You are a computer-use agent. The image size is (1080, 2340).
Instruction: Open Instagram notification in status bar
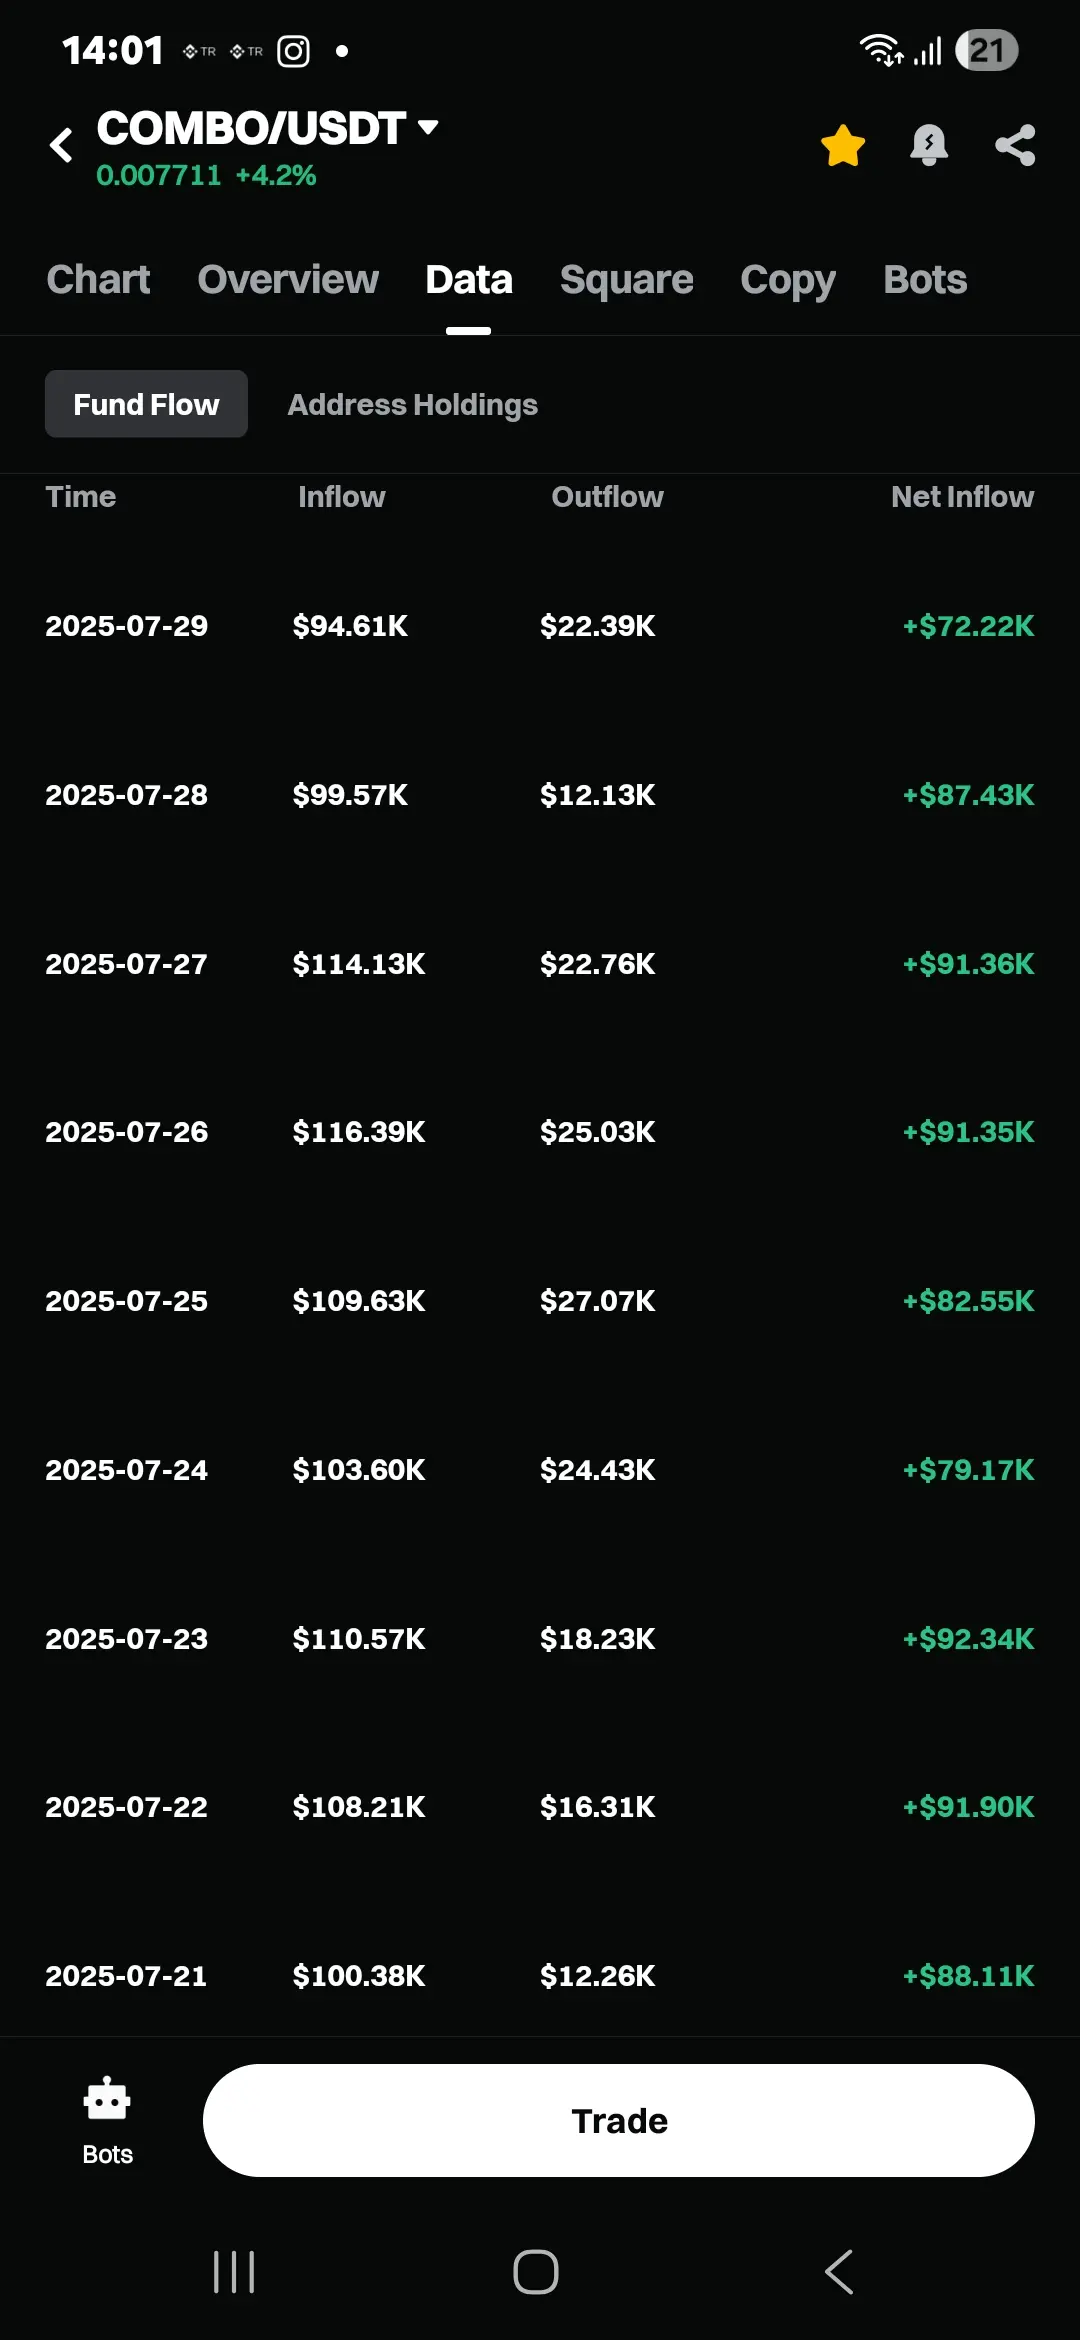293,51
